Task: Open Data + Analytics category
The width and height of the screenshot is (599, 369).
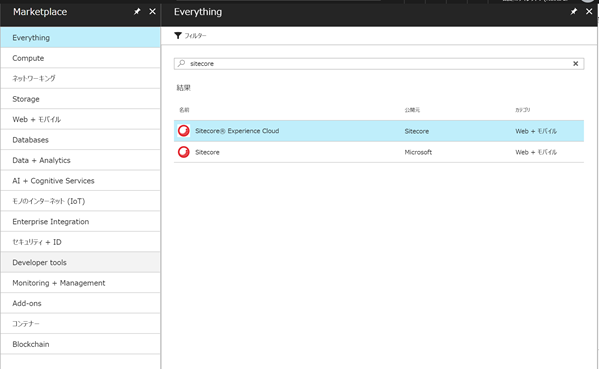Action: coord(80,160)
